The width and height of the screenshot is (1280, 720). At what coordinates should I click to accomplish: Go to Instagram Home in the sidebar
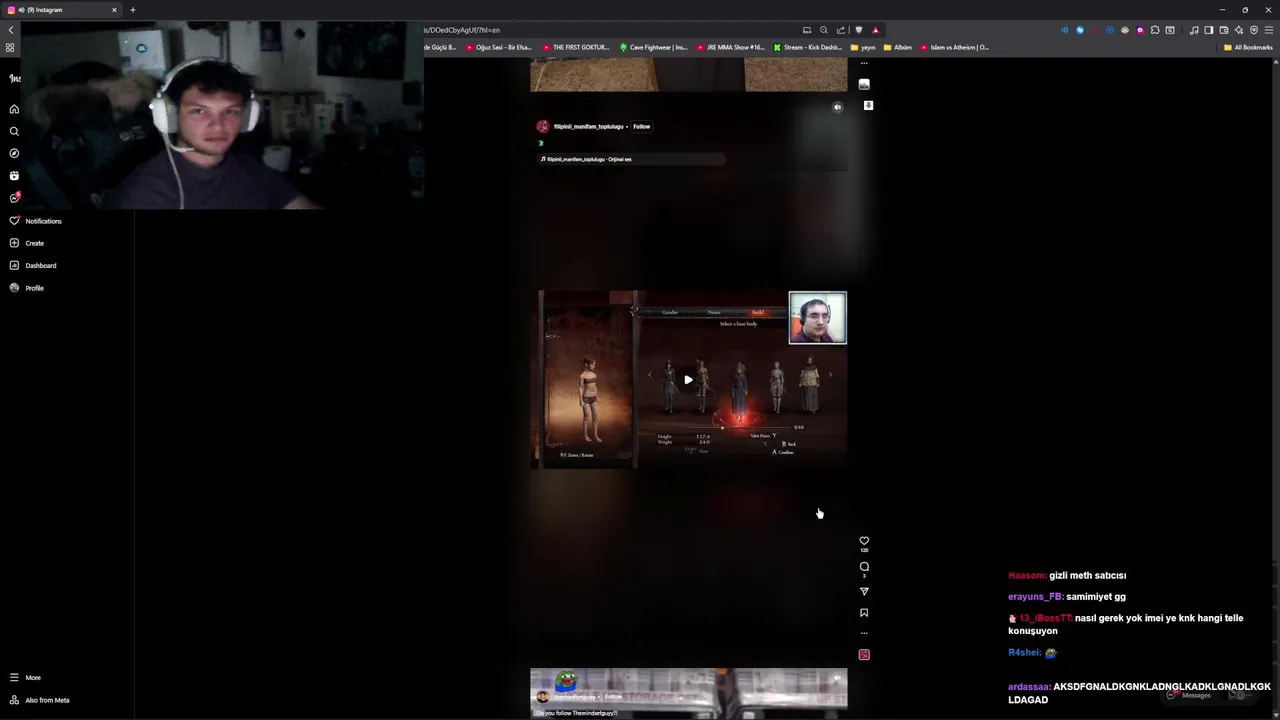point(14,109)
